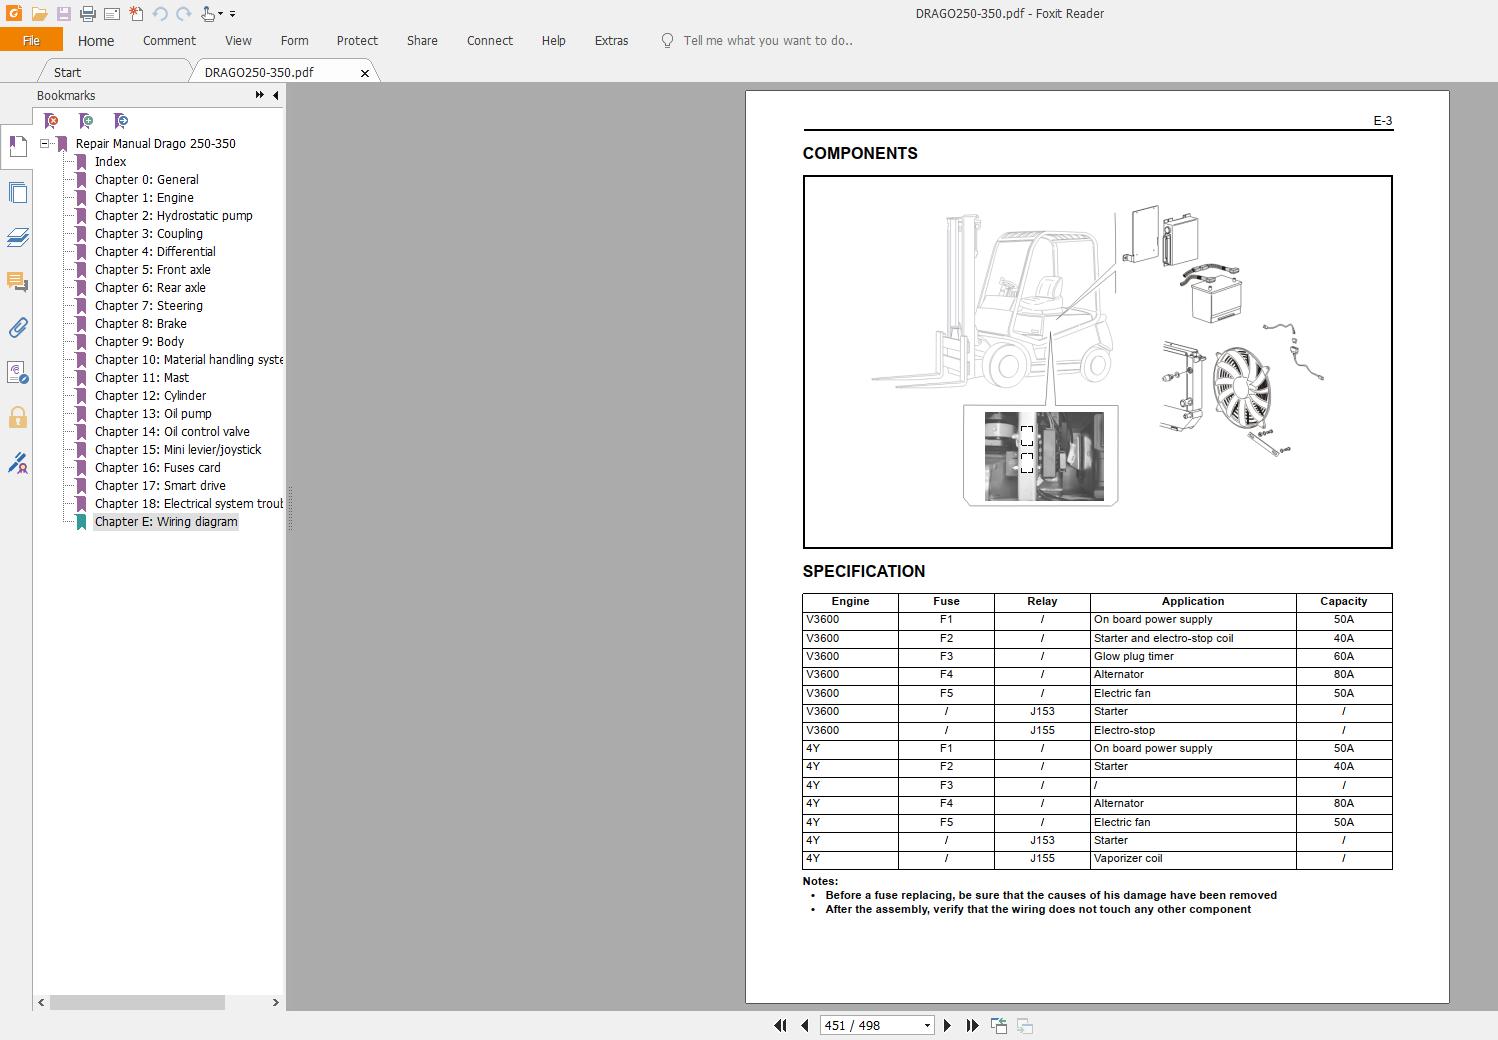Viewport: 1498px width, 1040px height.
Task: Click the Previous View icon
Action: pos(998,1025)
